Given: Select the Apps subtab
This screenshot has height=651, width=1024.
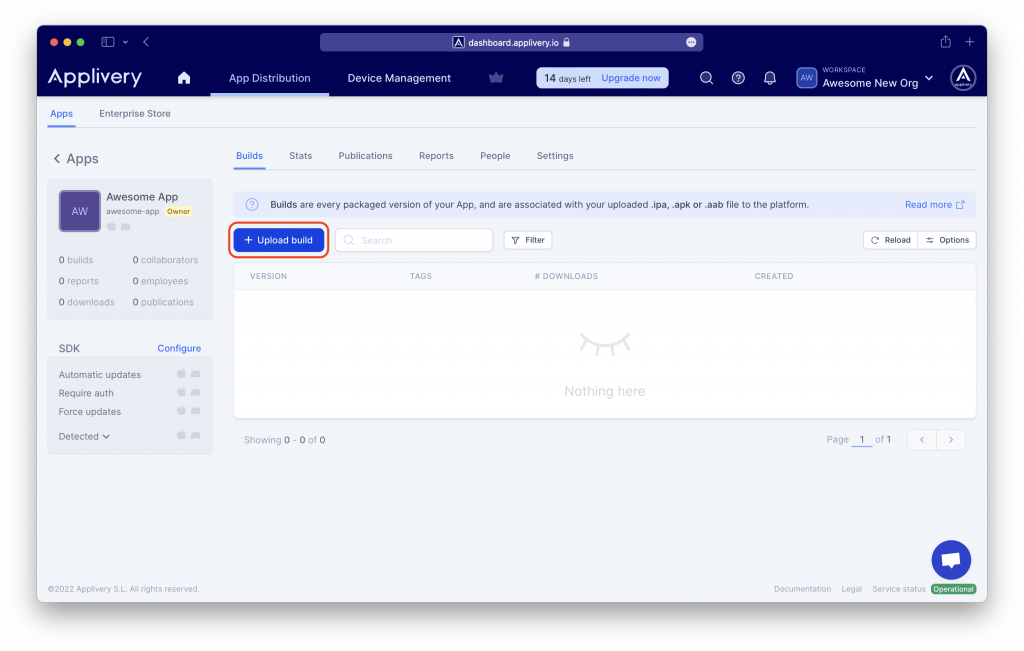Looking at the screenshot, I should [61, 114].
